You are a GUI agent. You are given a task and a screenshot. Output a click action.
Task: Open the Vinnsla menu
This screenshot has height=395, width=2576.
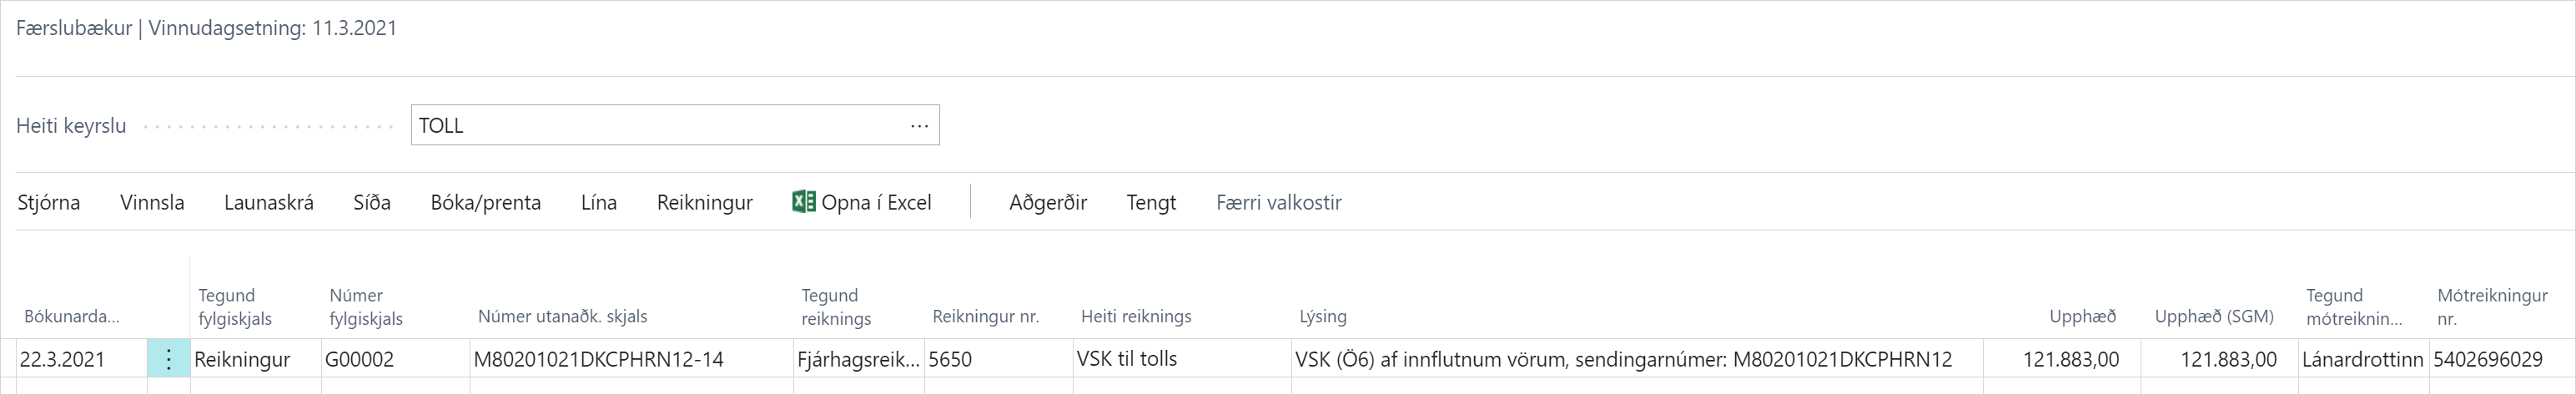152,203
